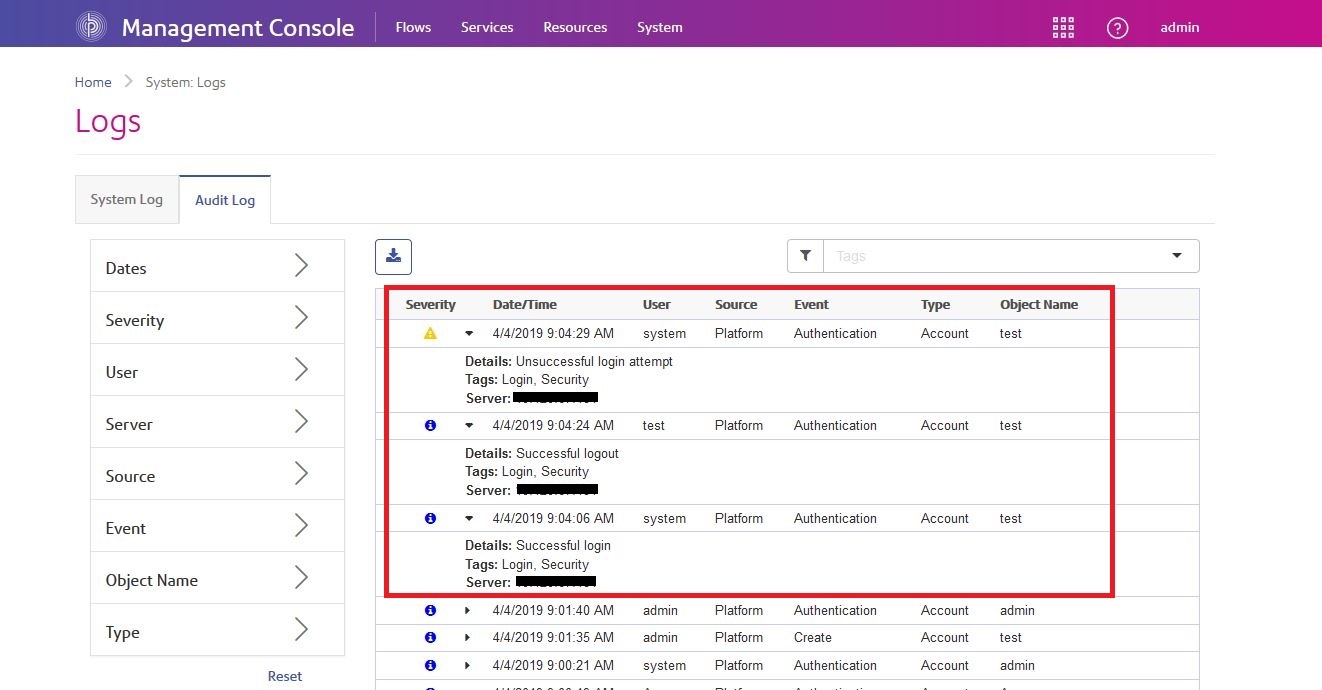Collapse the 9:04:24 AM log entry details
1322x690 pixels.
tap(467, 425)
